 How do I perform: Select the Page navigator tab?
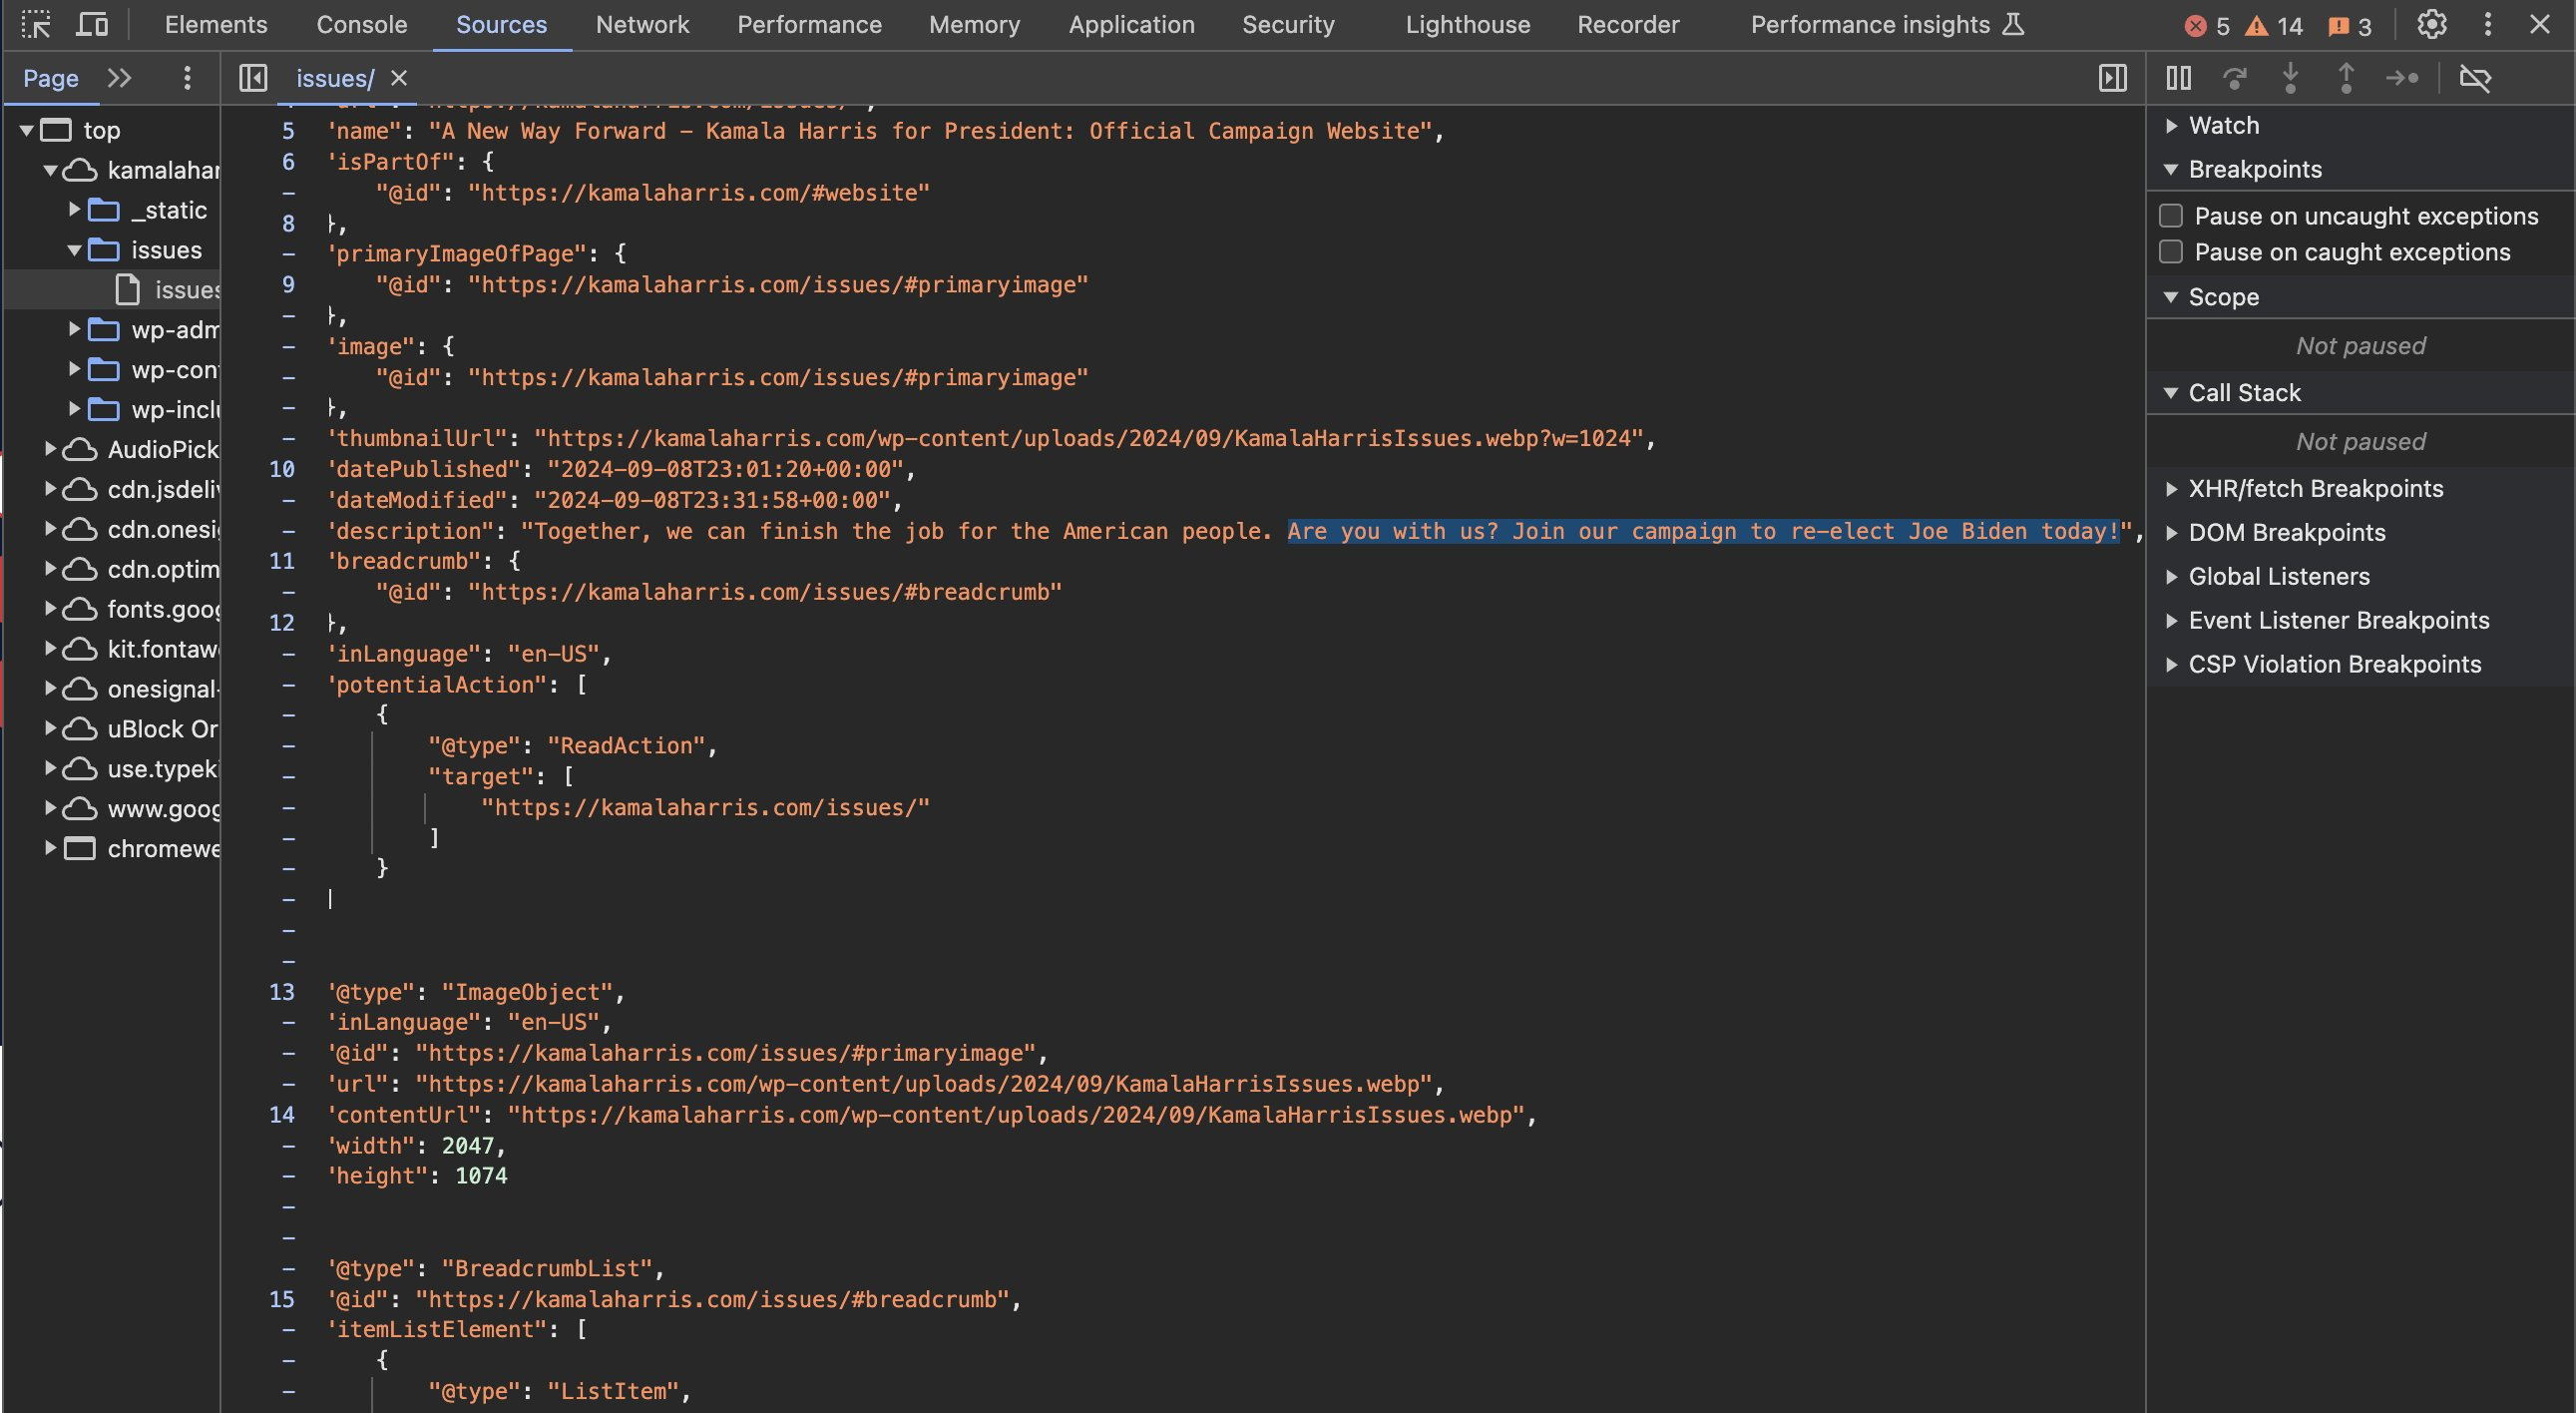coord(51,78)
